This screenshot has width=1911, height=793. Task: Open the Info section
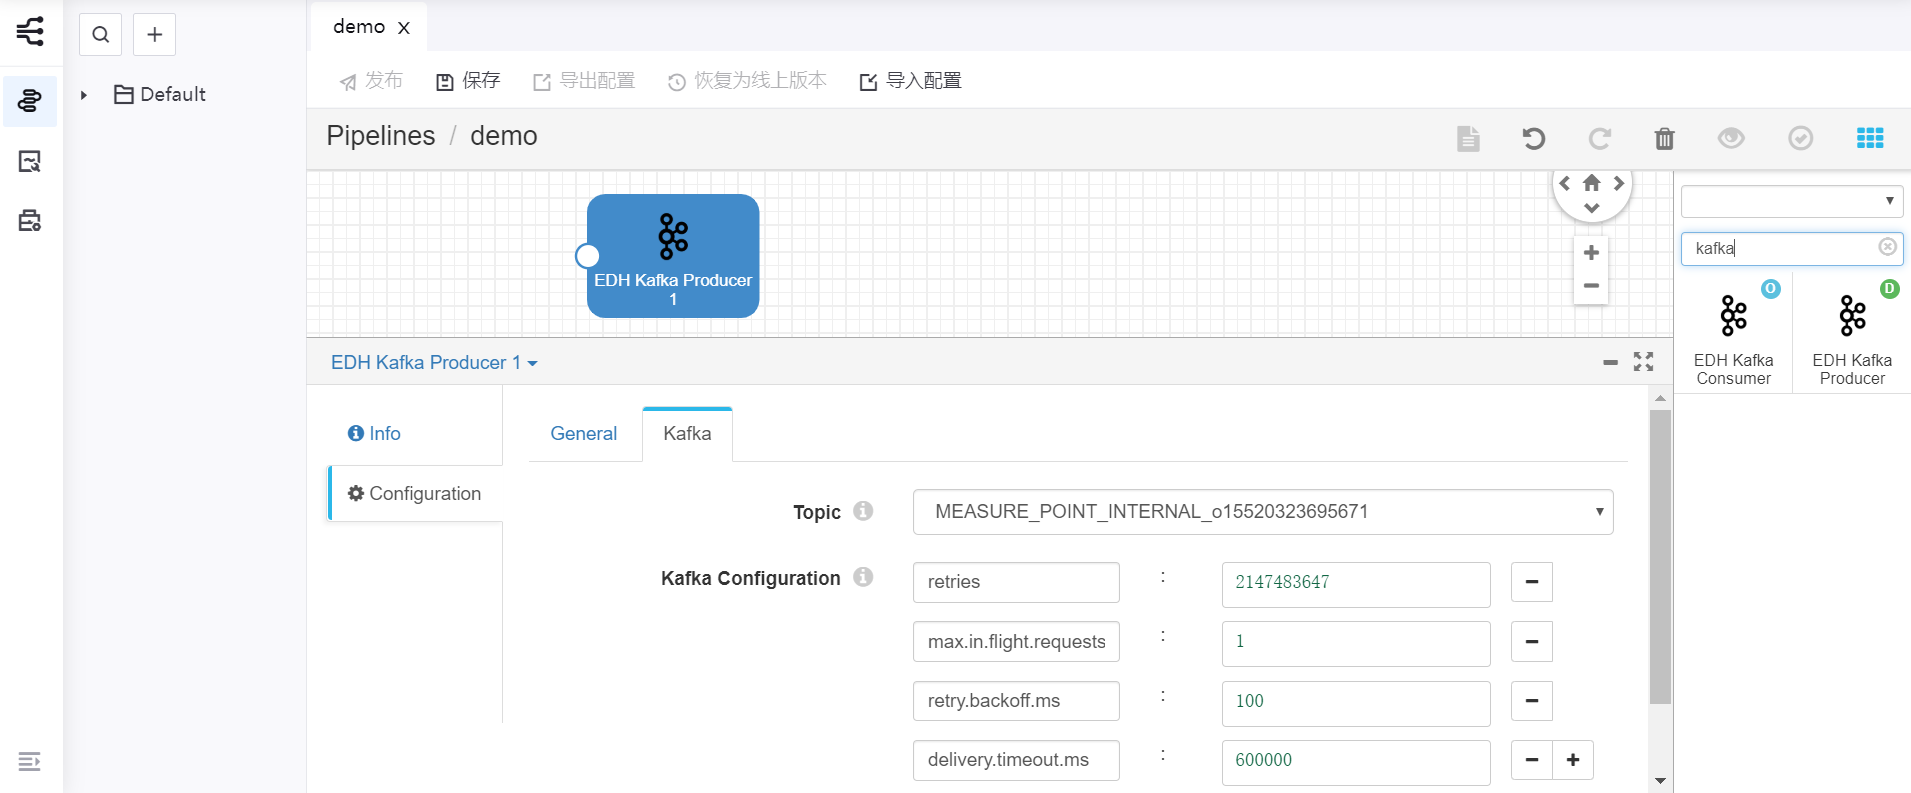374,434
